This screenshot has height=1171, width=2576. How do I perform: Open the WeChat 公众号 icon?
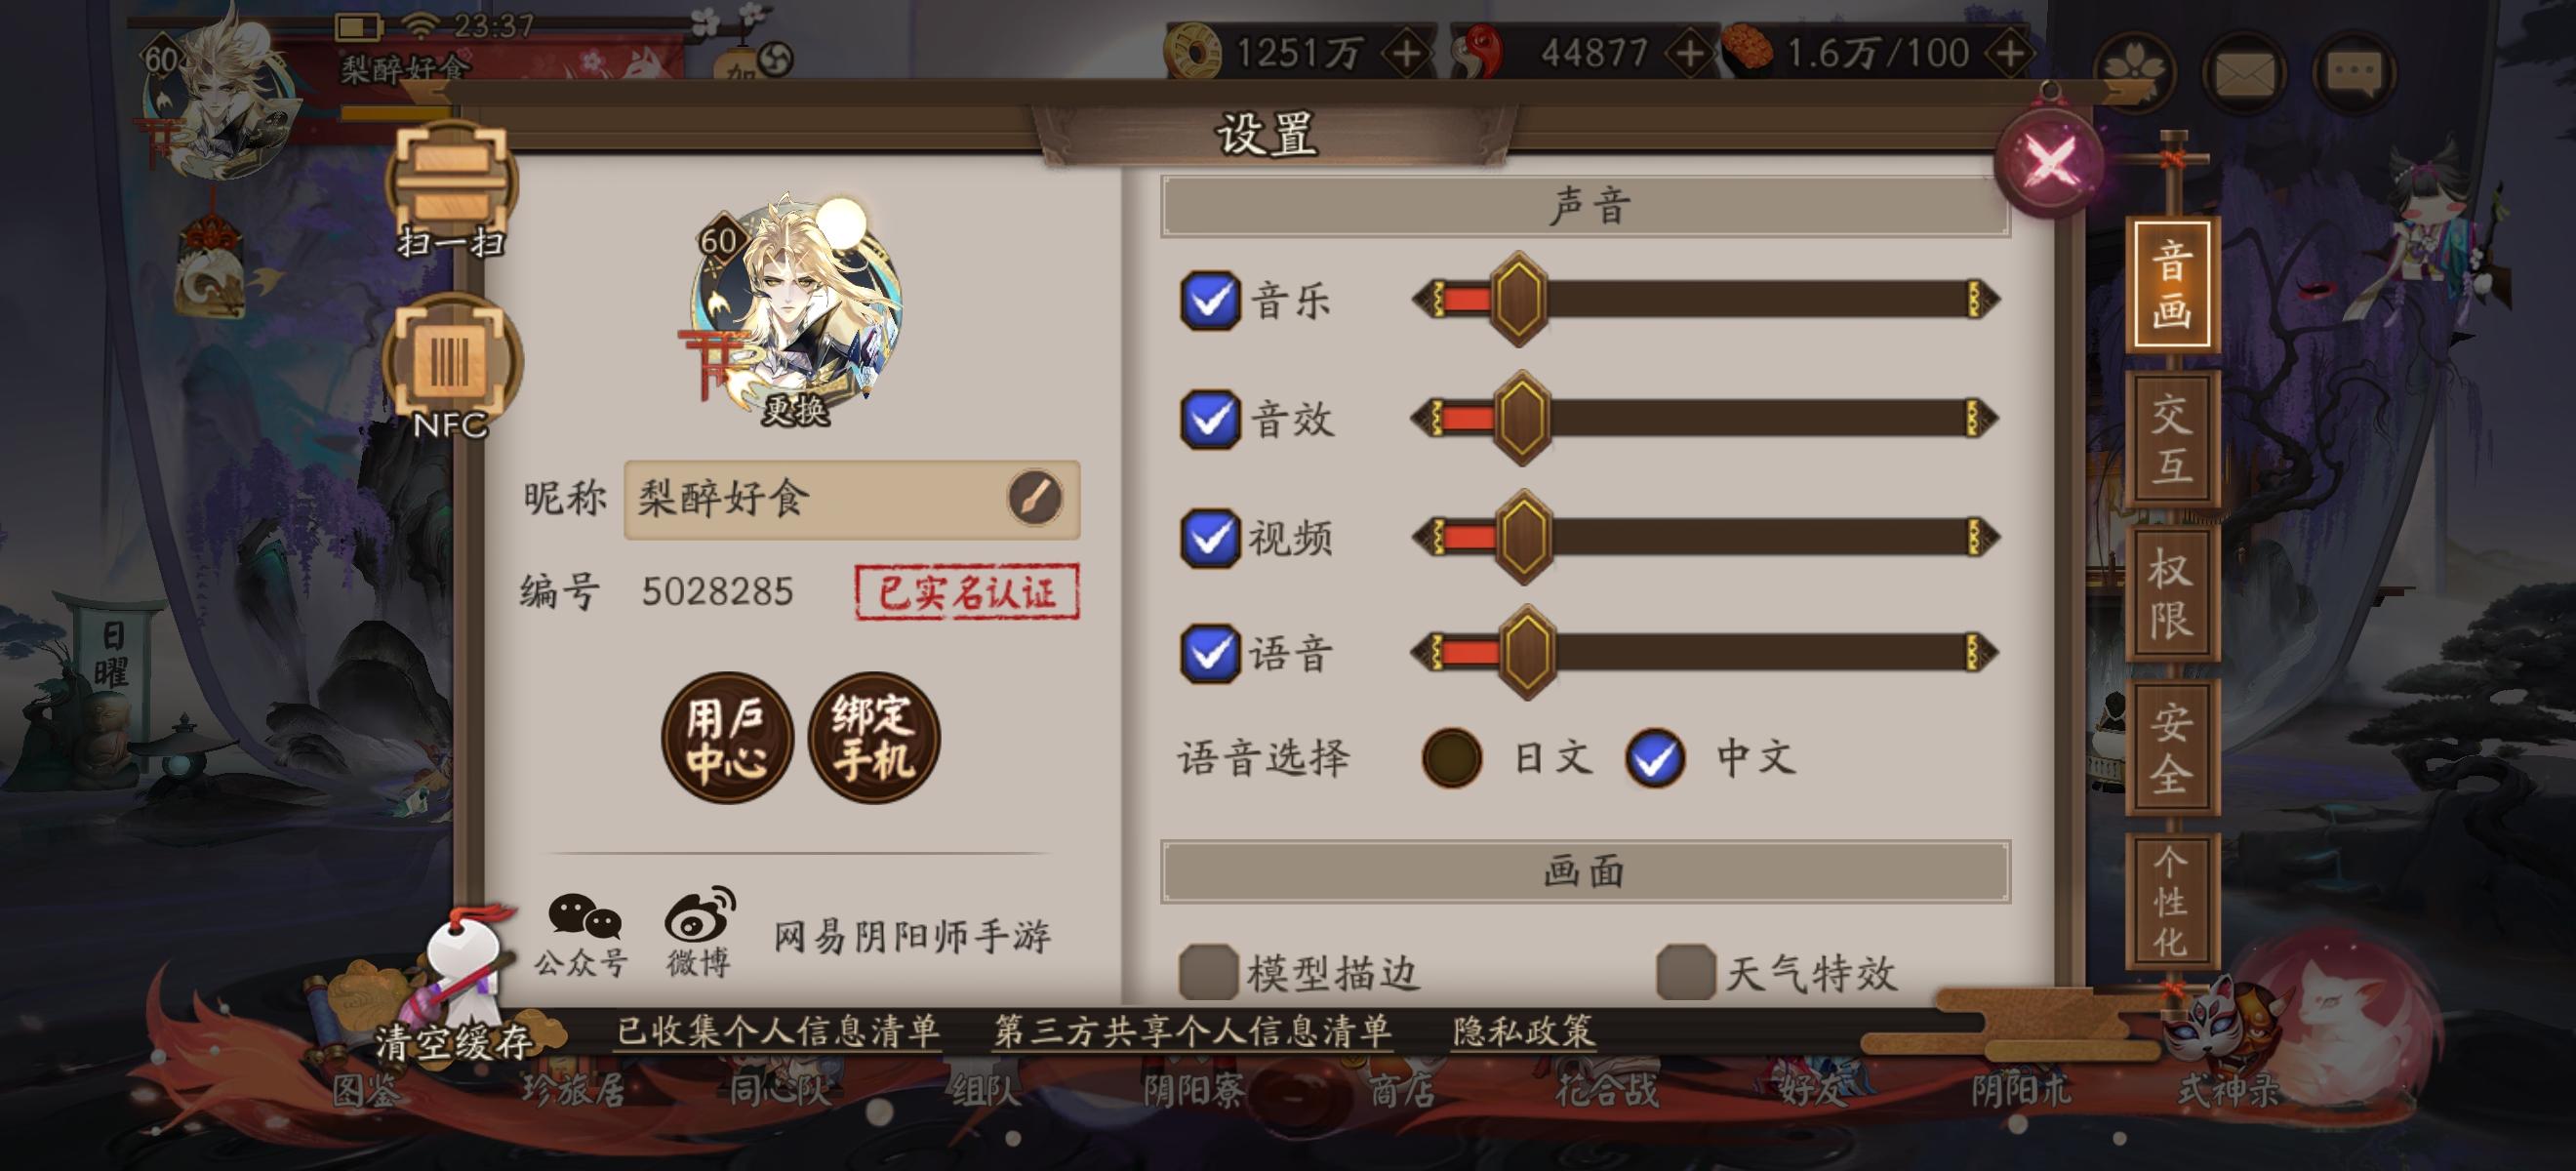point(582,934)
